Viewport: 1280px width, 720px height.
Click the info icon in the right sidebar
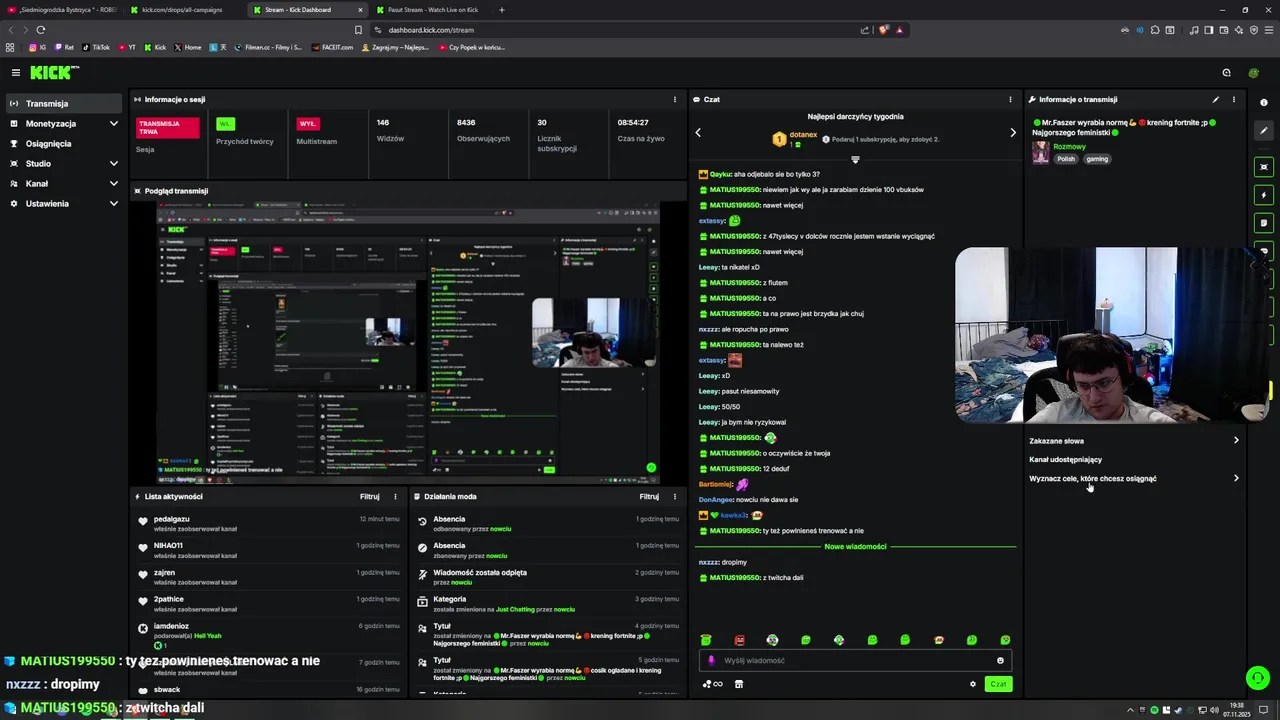1264,102
